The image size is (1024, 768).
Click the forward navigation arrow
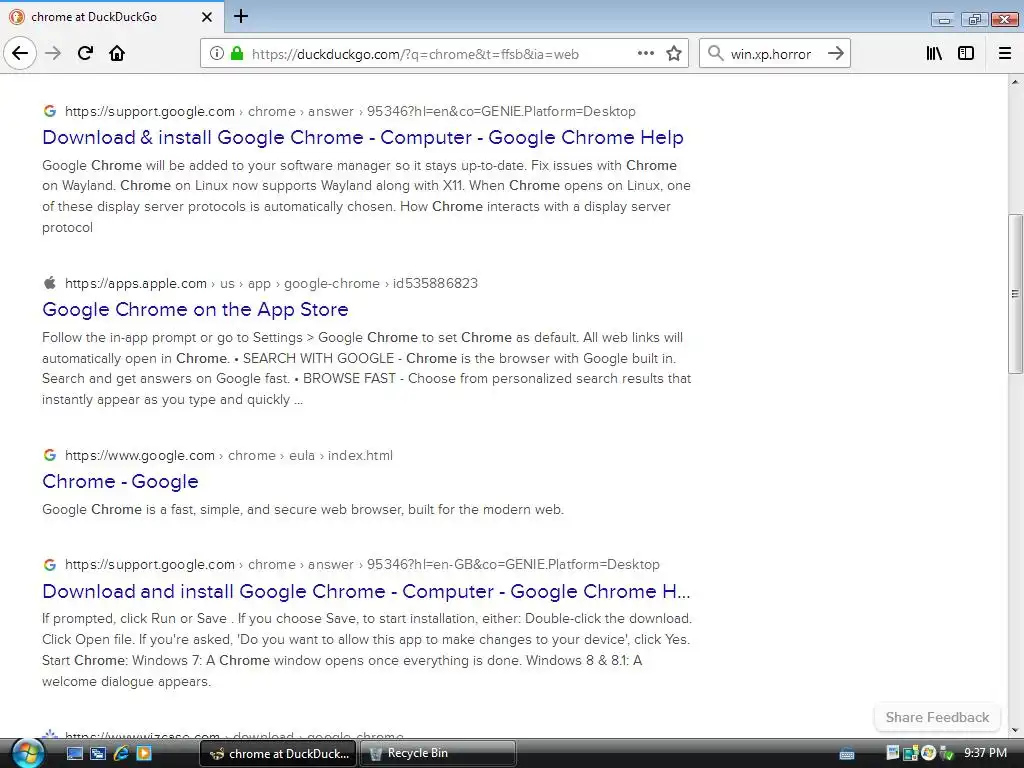(x=53, y=53)
